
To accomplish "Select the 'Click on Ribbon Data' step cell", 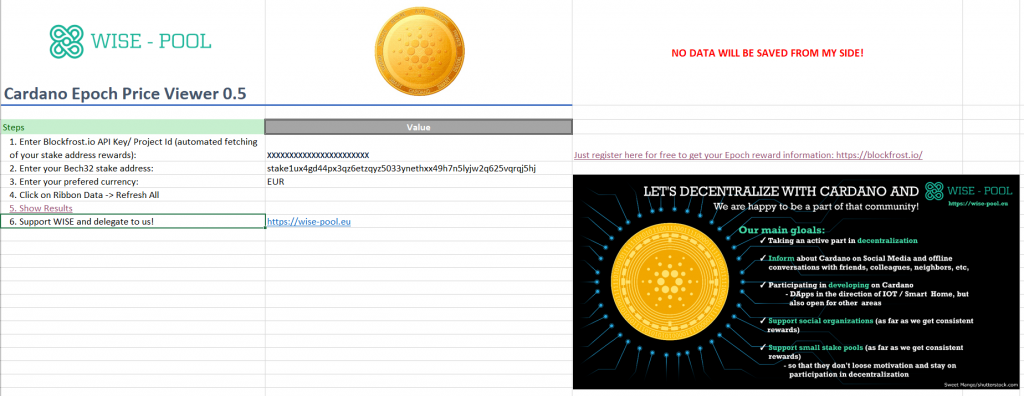I will 133,195.
